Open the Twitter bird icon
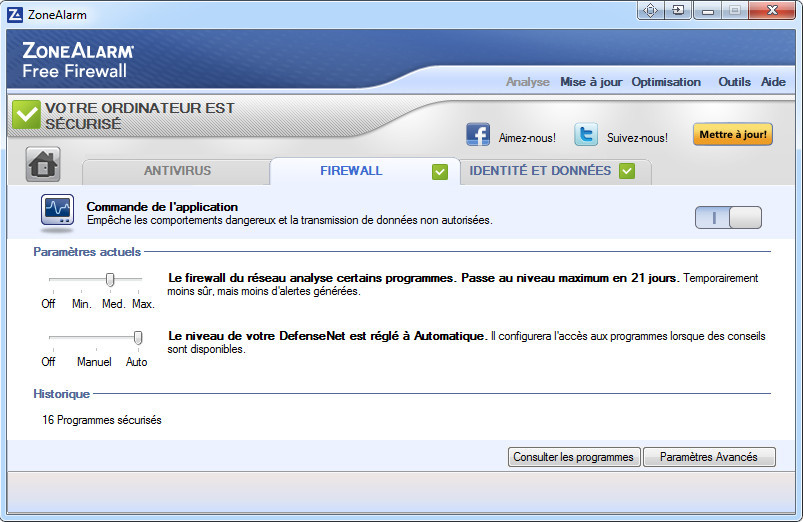The image size is (803, 522). 586,134
